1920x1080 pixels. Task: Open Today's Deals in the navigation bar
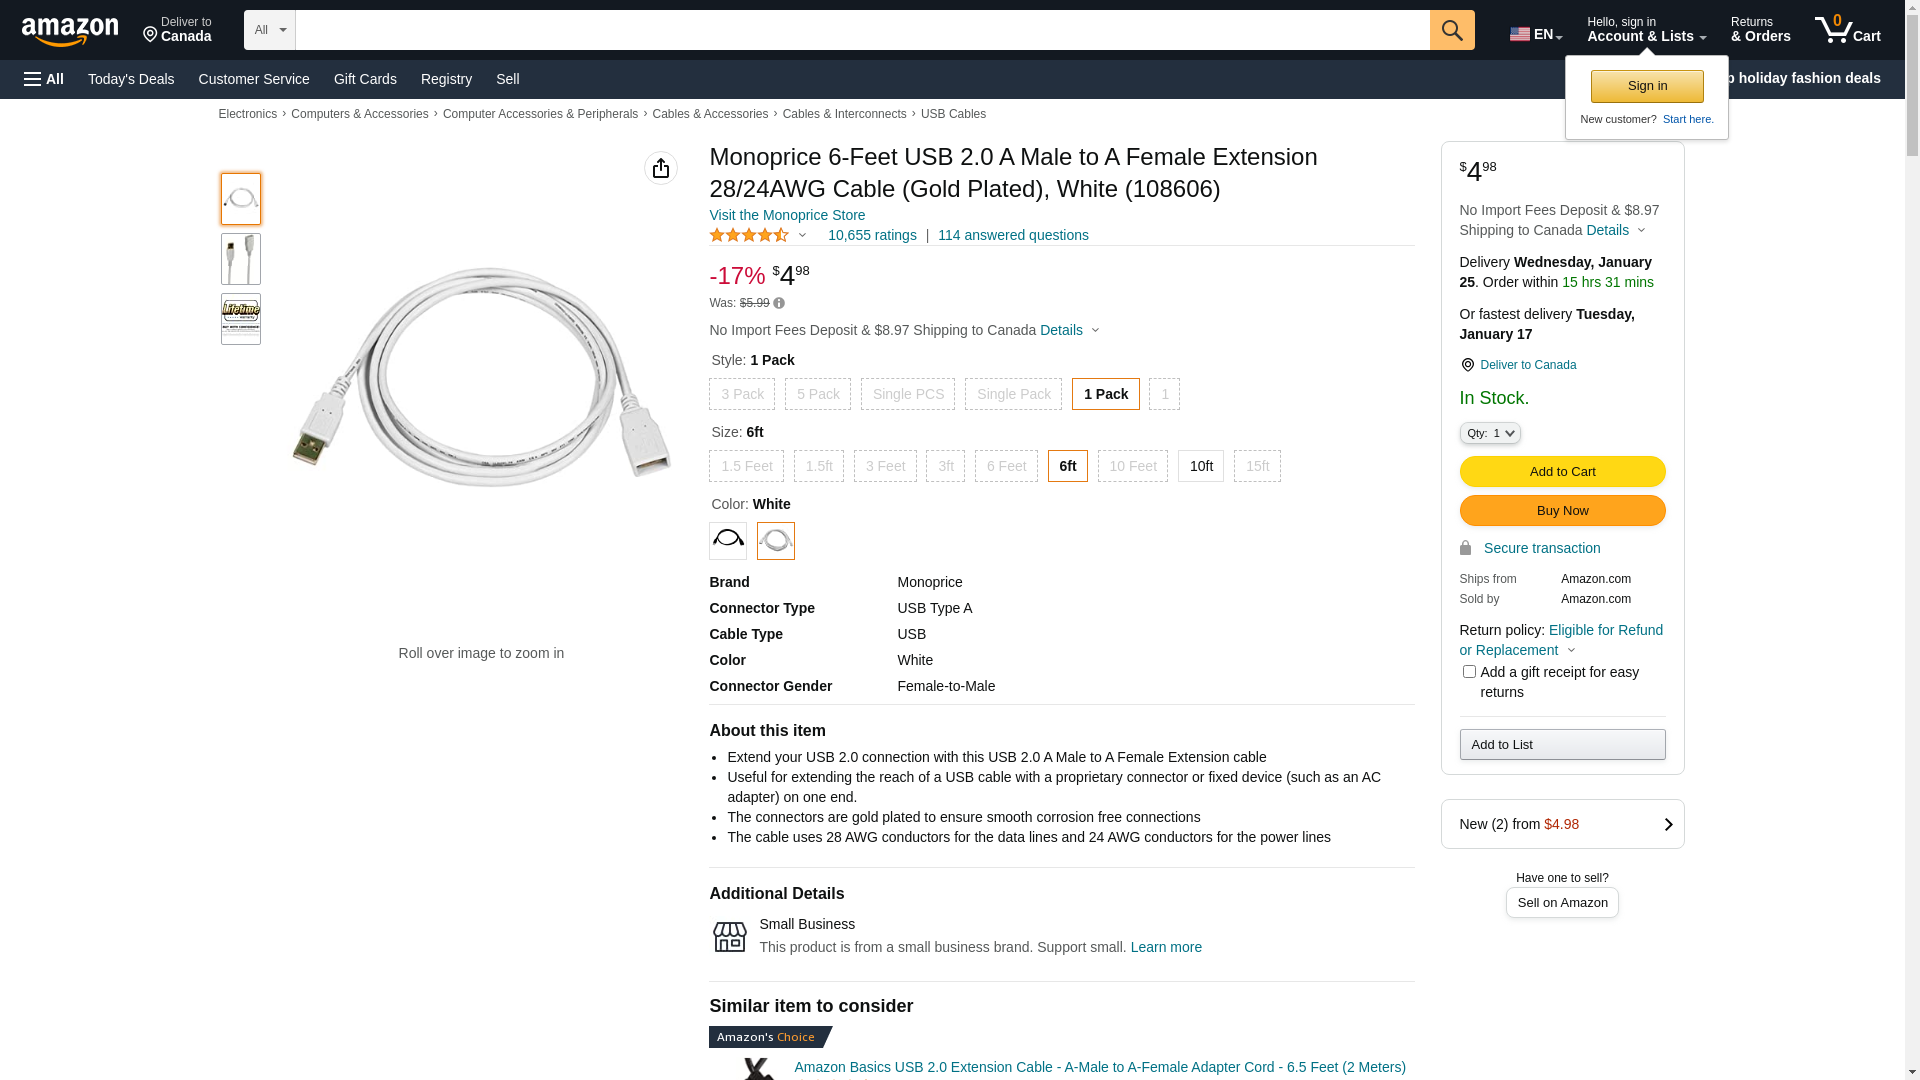[131, 79]
